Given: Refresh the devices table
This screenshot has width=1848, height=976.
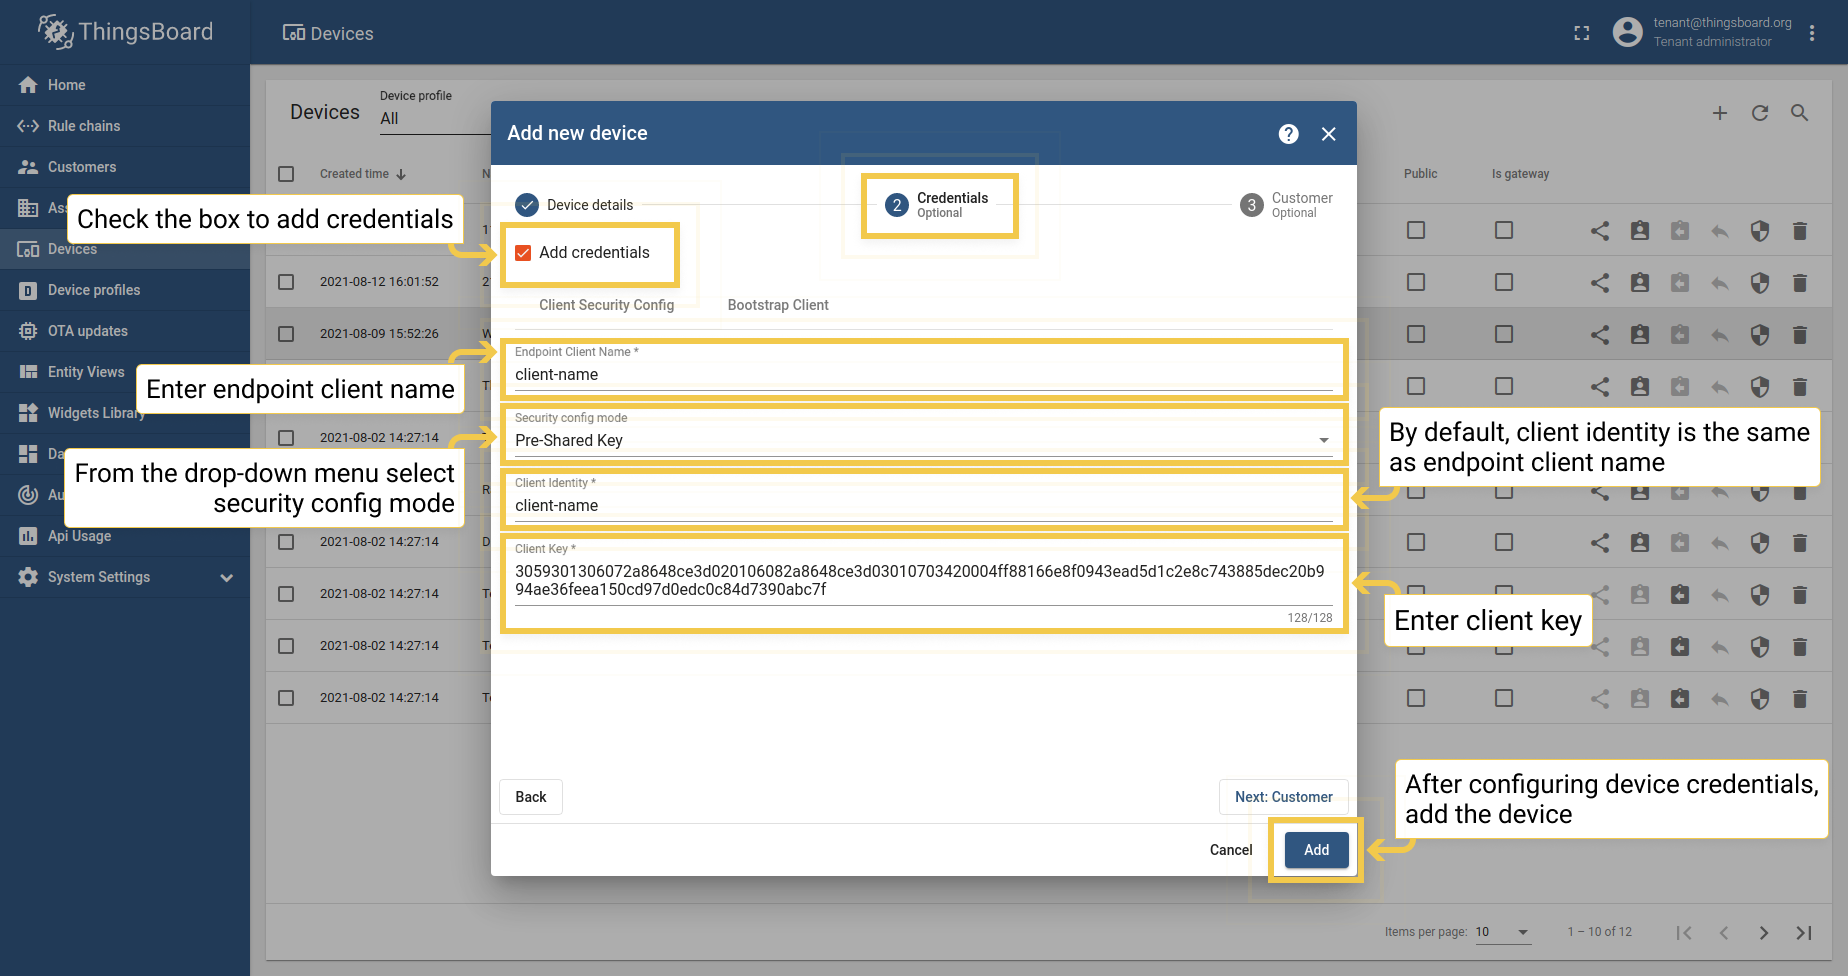Looking at the screenshot, I should pos(1759,113).
